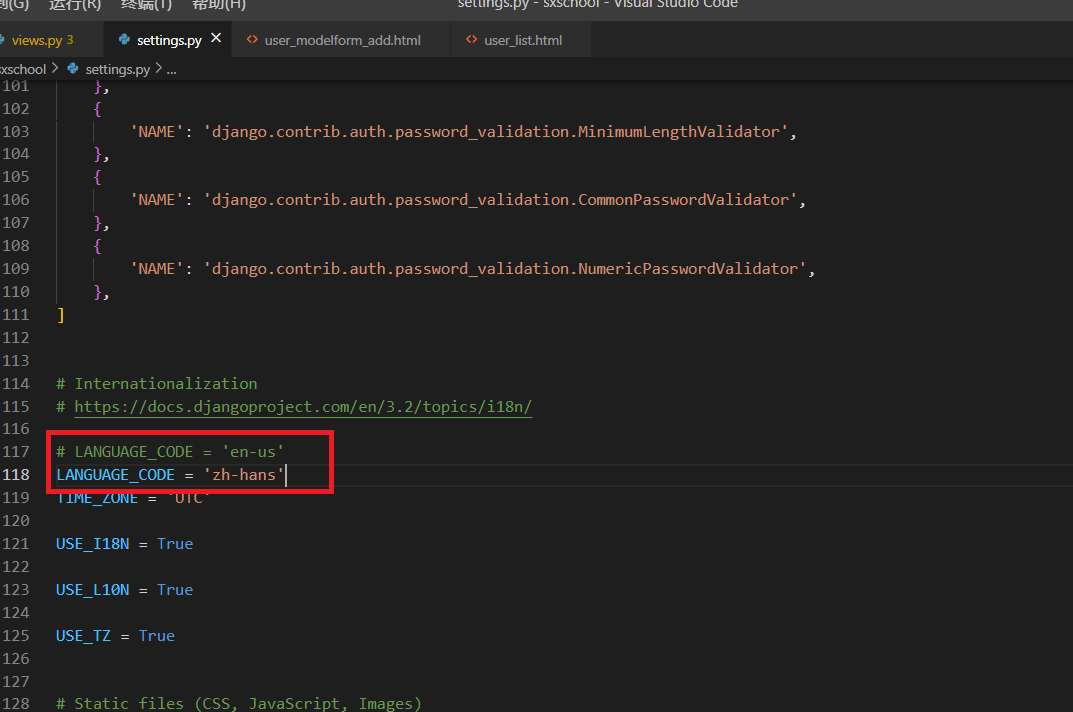
Task: Click the HTML icon on user_list.html tab
Action: click(471, 40)
